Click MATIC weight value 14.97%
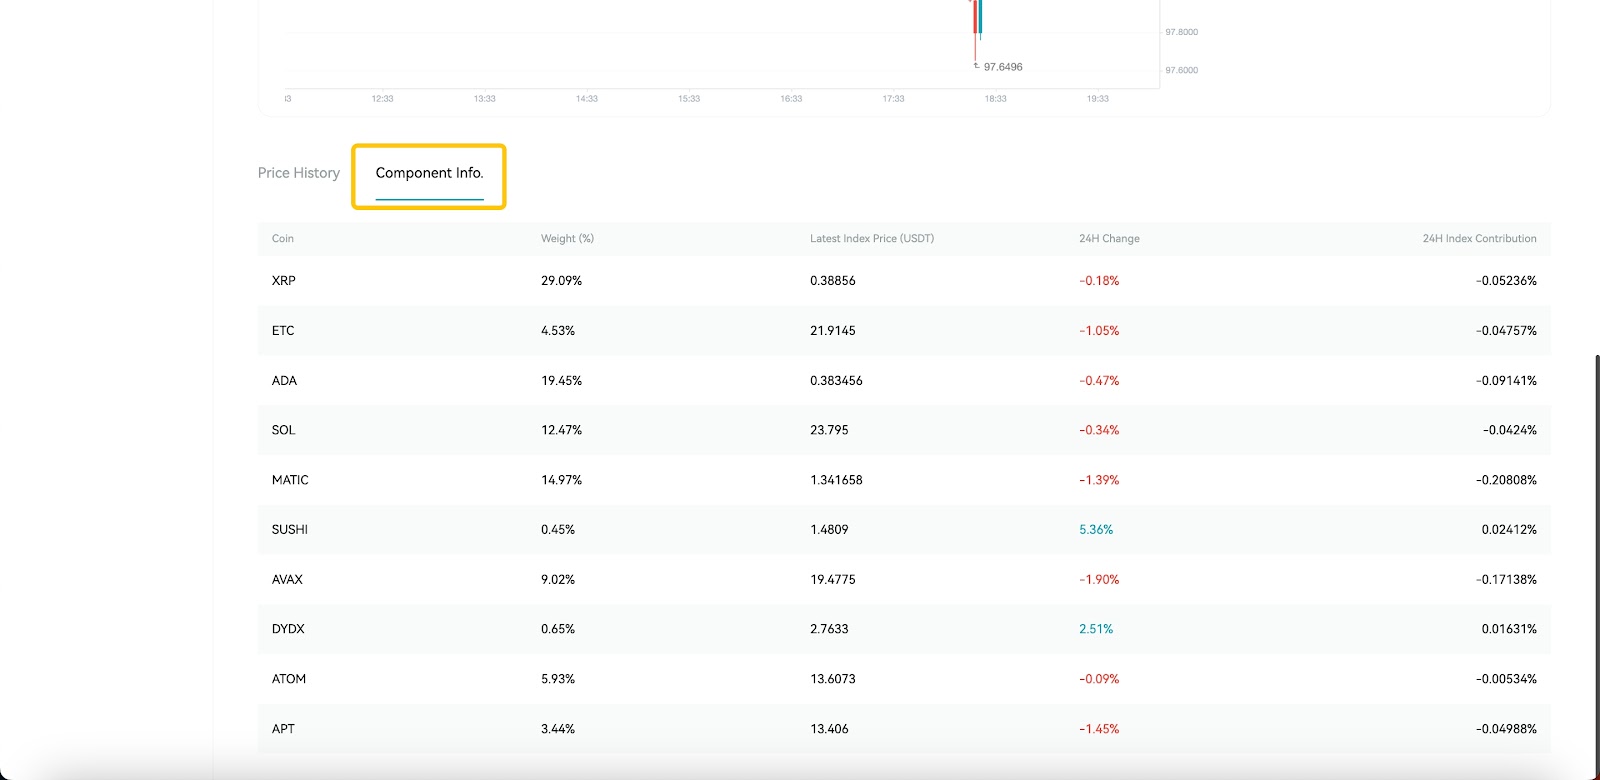This screenshot has height=780, width=1600. tap(561, 480)
